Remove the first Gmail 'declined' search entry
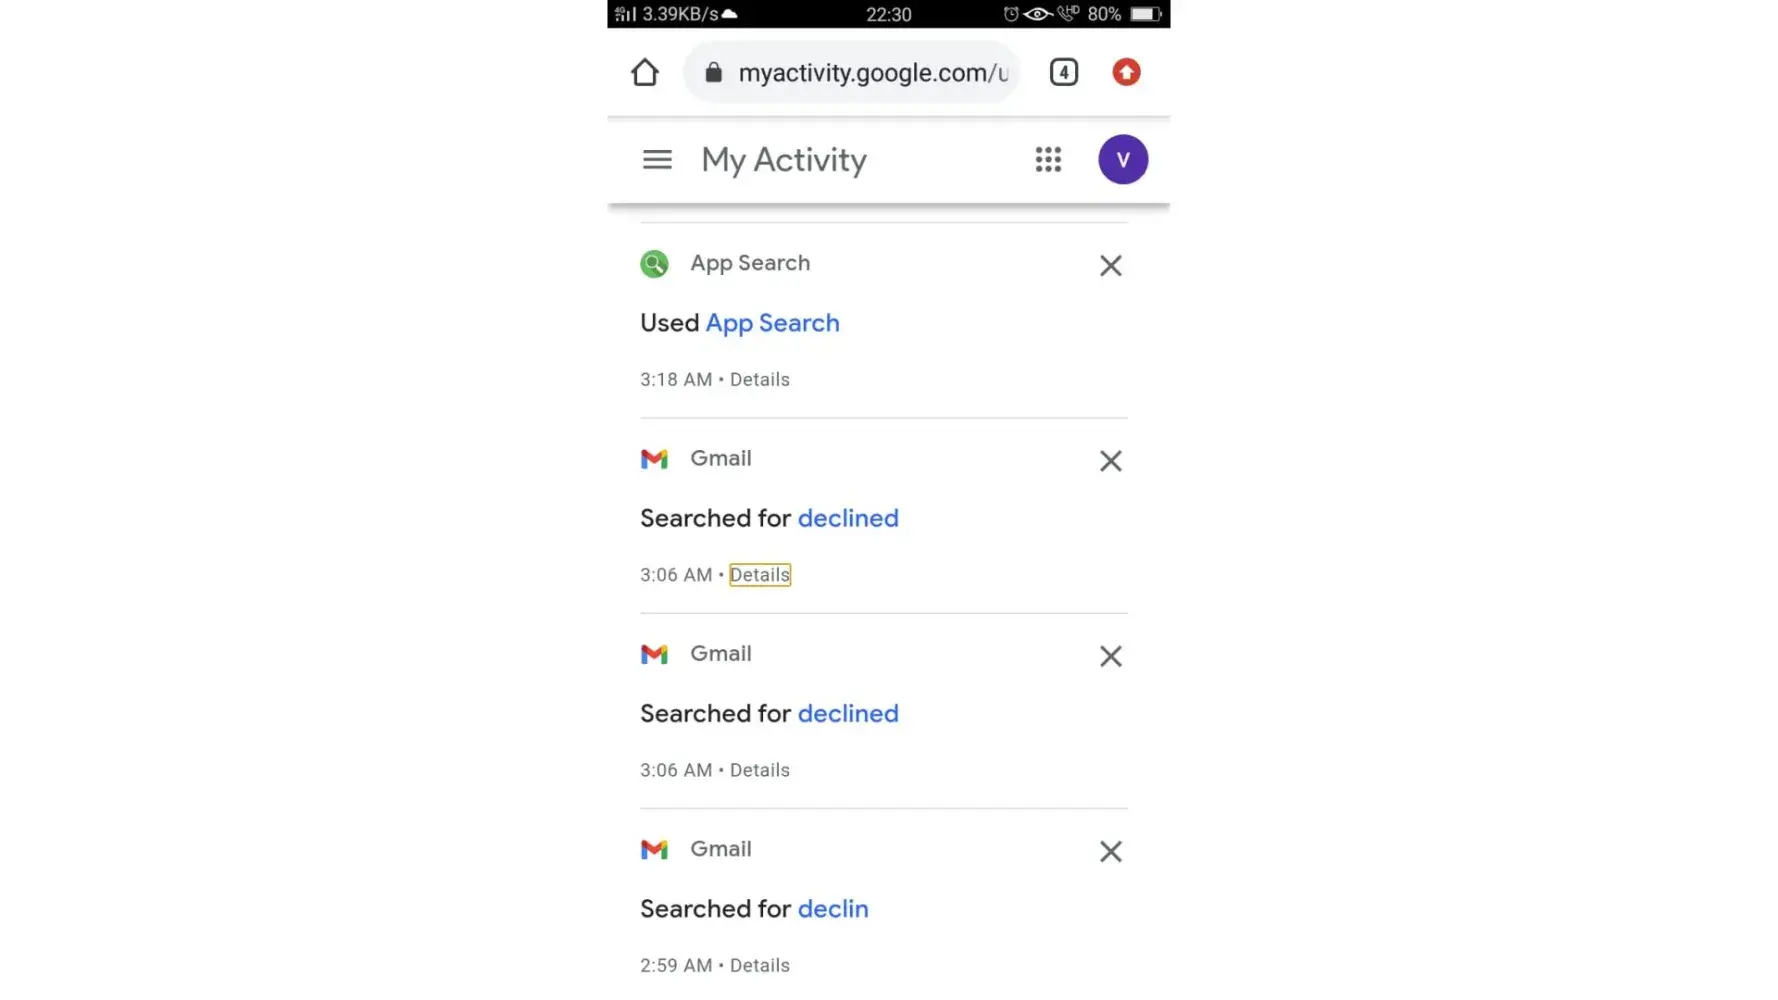Image resolution: width=1778 pixels, height=1000 pixels. tap(1110, 461)
